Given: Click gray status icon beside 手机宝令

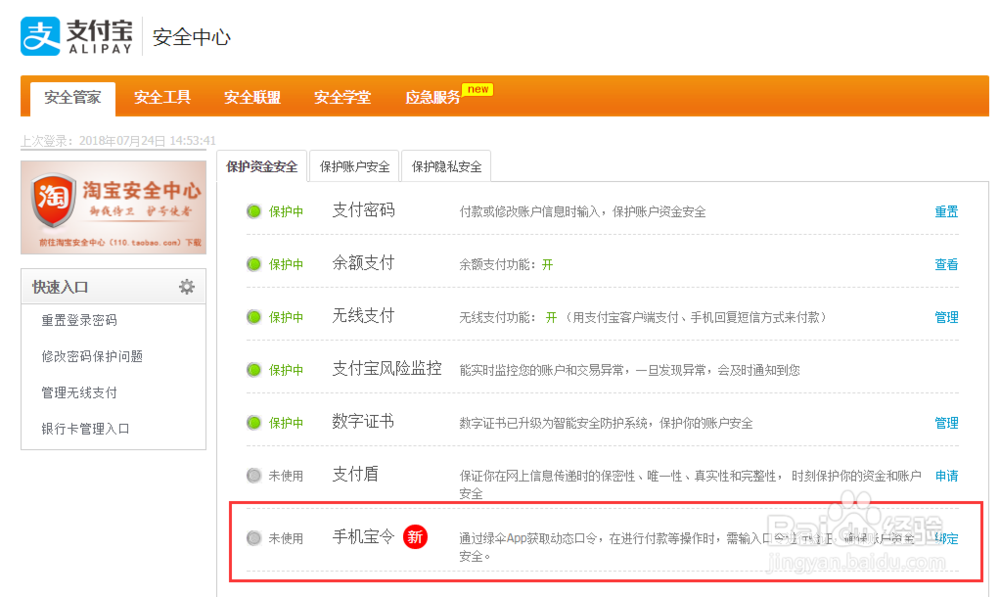Looking at the screenshot, I should click(254, 538).
